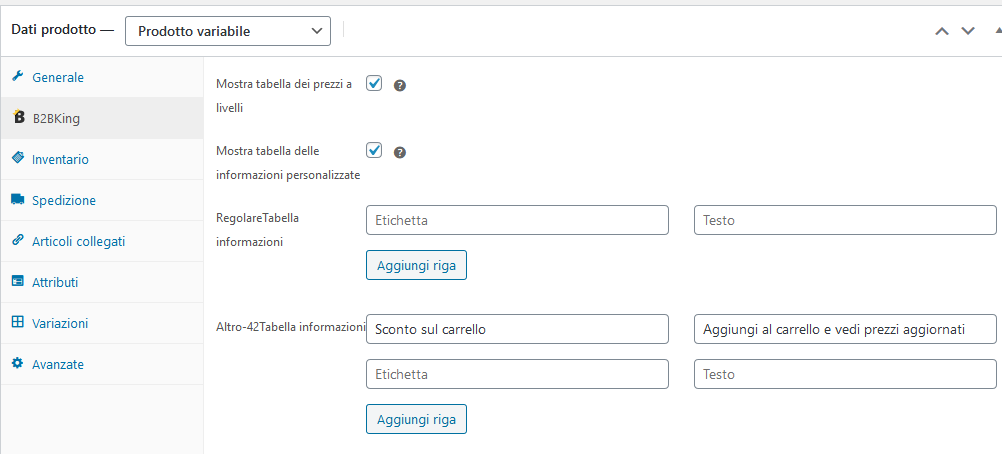Select the B2BKing tab

coord(102,118)
